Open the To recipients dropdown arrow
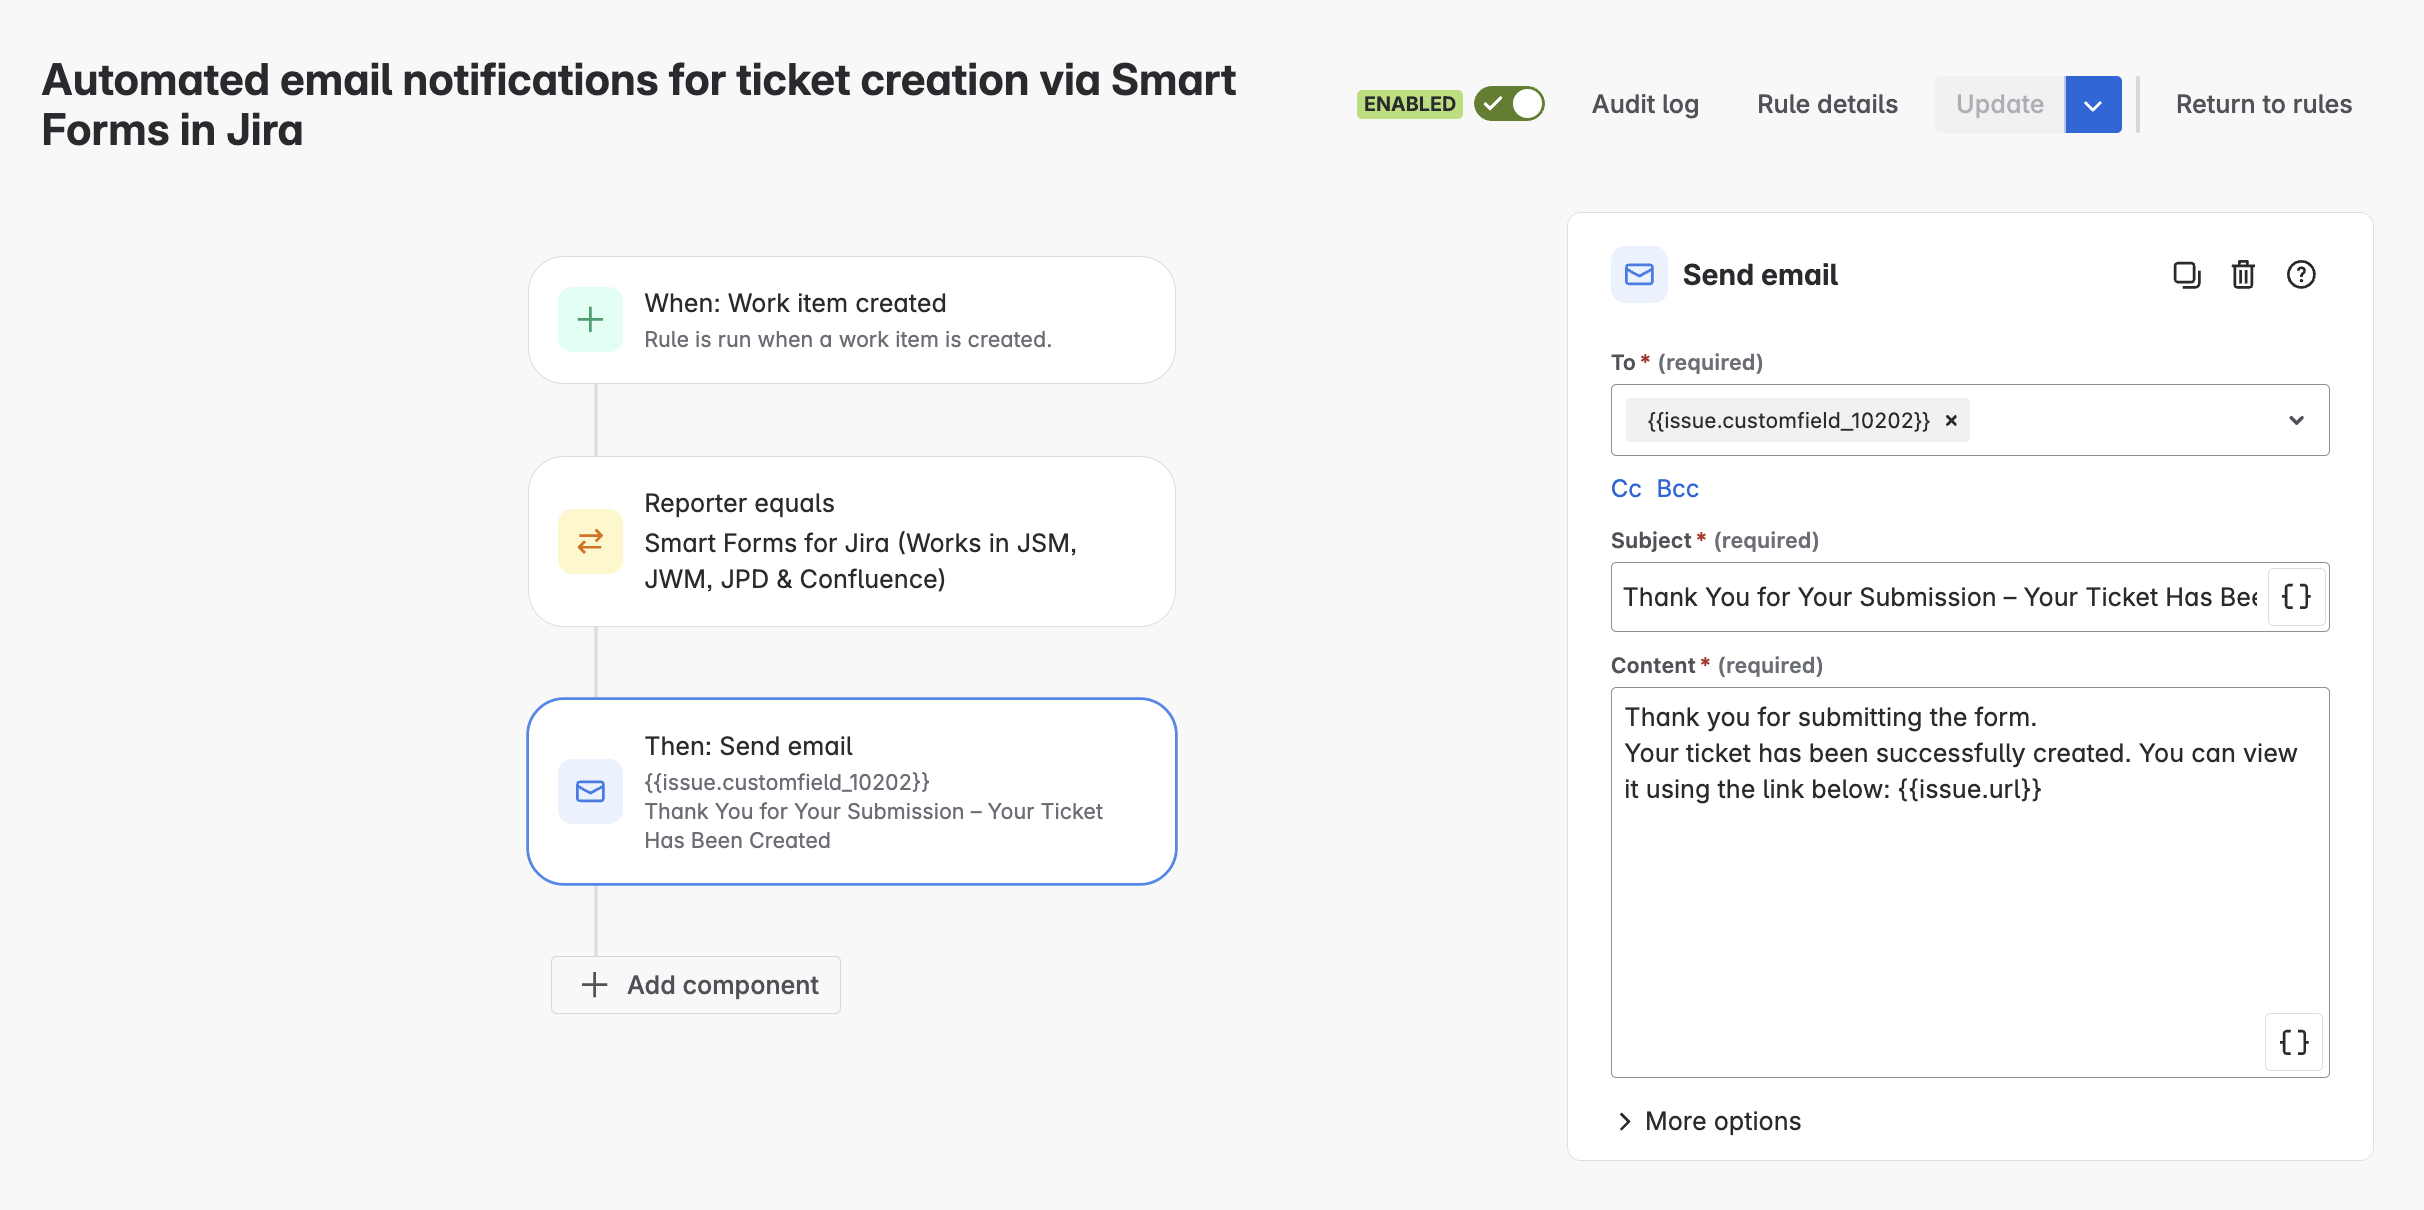This screenshot has width=2424, height=1210. (x=2296, y=421)
